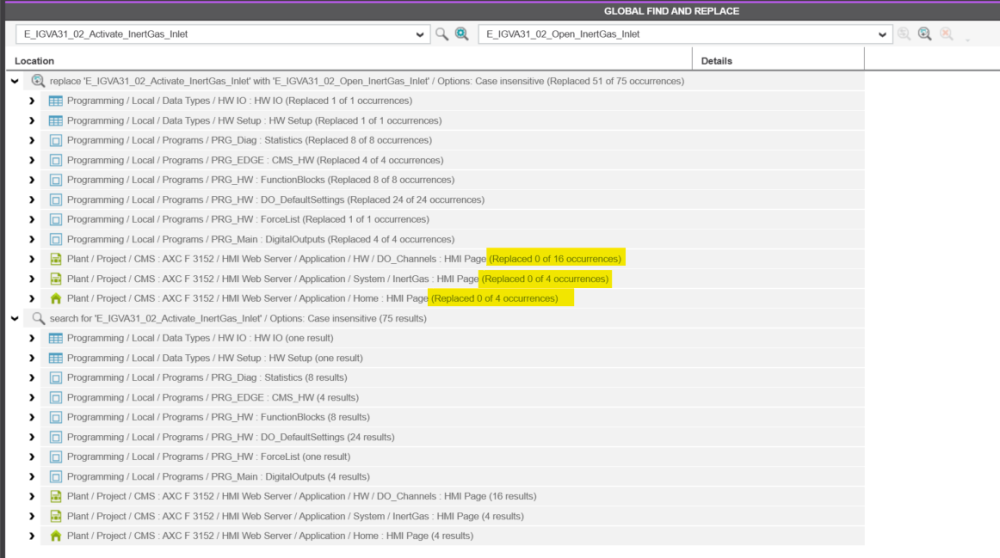Click the teal Replace All icon after replace field

click(x=925, y=34)
